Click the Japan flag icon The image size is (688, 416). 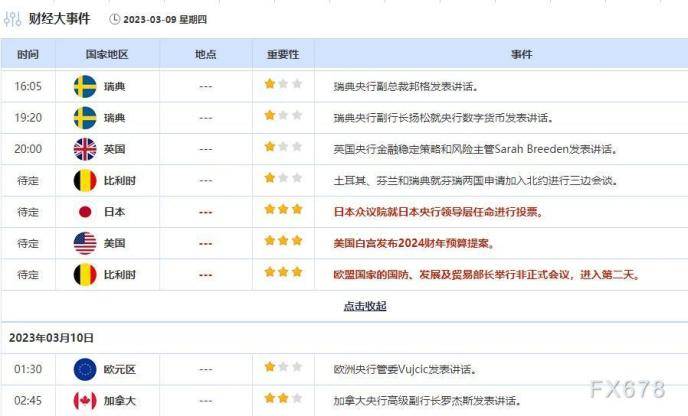(x=85, y=212)
